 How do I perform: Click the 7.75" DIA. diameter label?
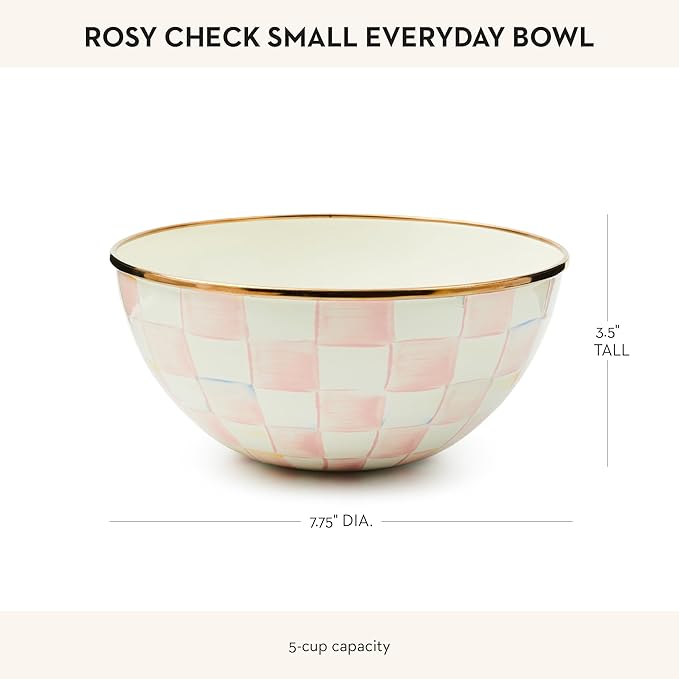coord(341,521)
